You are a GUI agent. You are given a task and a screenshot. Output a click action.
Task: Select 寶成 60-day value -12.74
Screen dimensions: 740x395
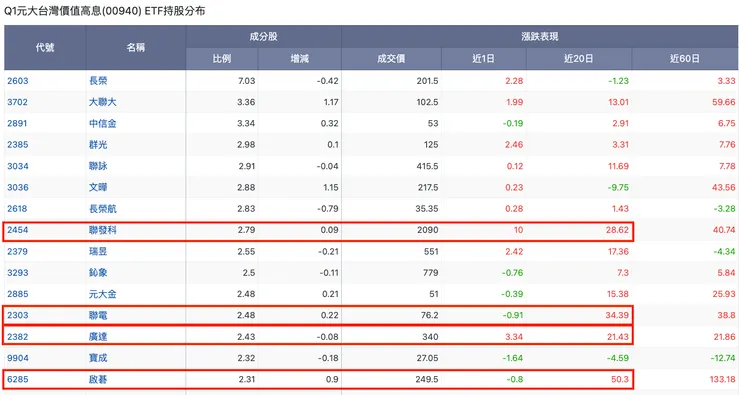point(723,358)
